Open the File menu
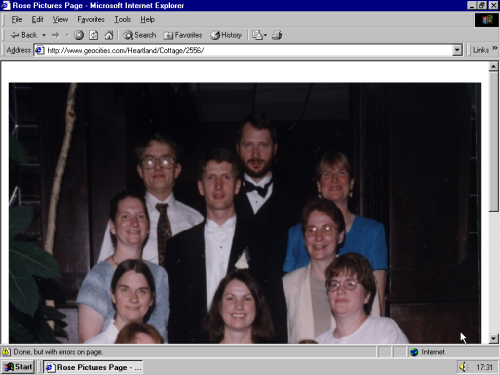The height and width of the screenshot is (375, 500). (17, 20)
